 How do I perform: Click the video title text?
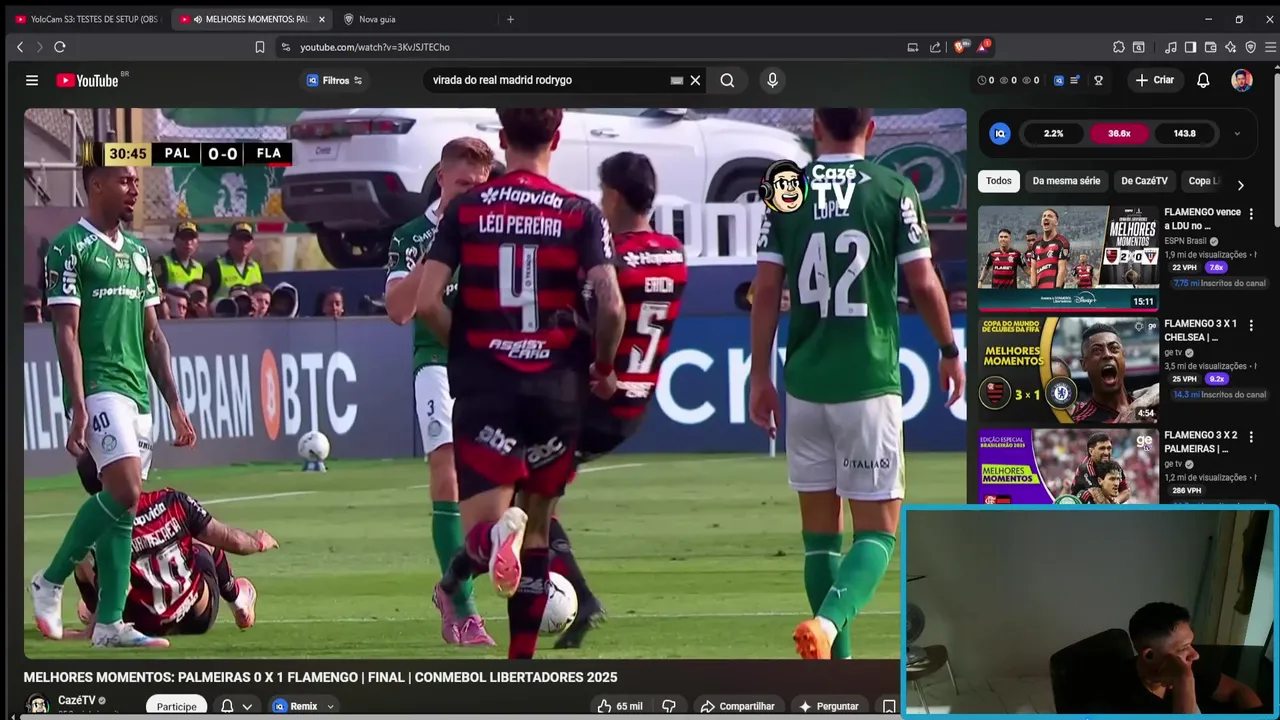[x=320, y=677]
